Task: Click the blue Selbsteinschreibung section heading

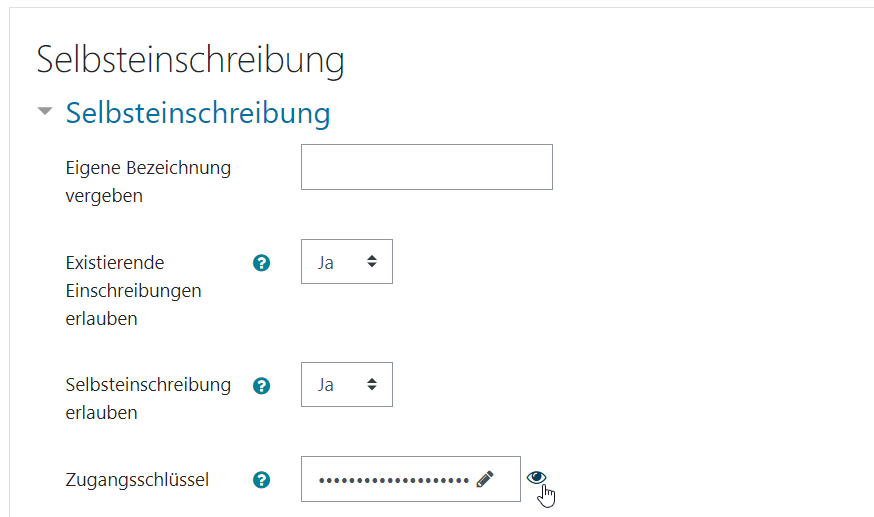Action: point(198,113)
